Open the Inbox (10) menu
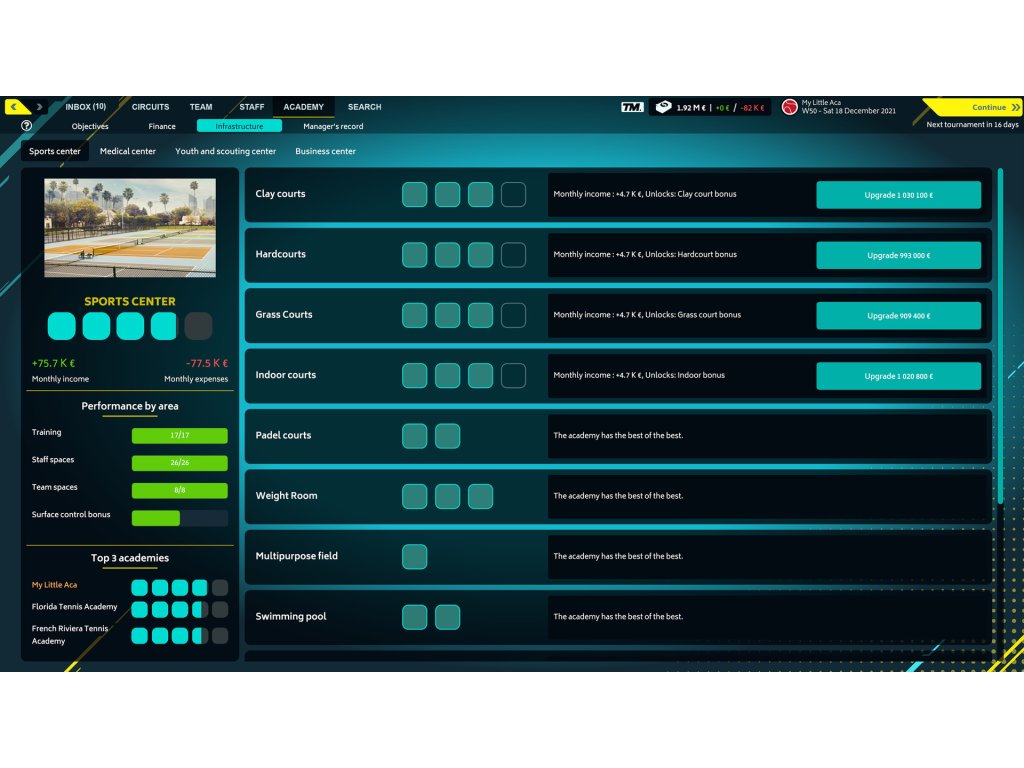1024x768 pixels. pyautogui.click(x=86, y=106)
